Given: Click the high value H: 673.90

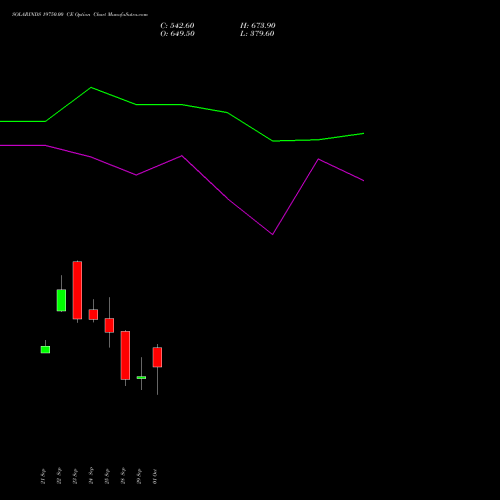Looking at the screenshot, I should click(x=258, y=26).
